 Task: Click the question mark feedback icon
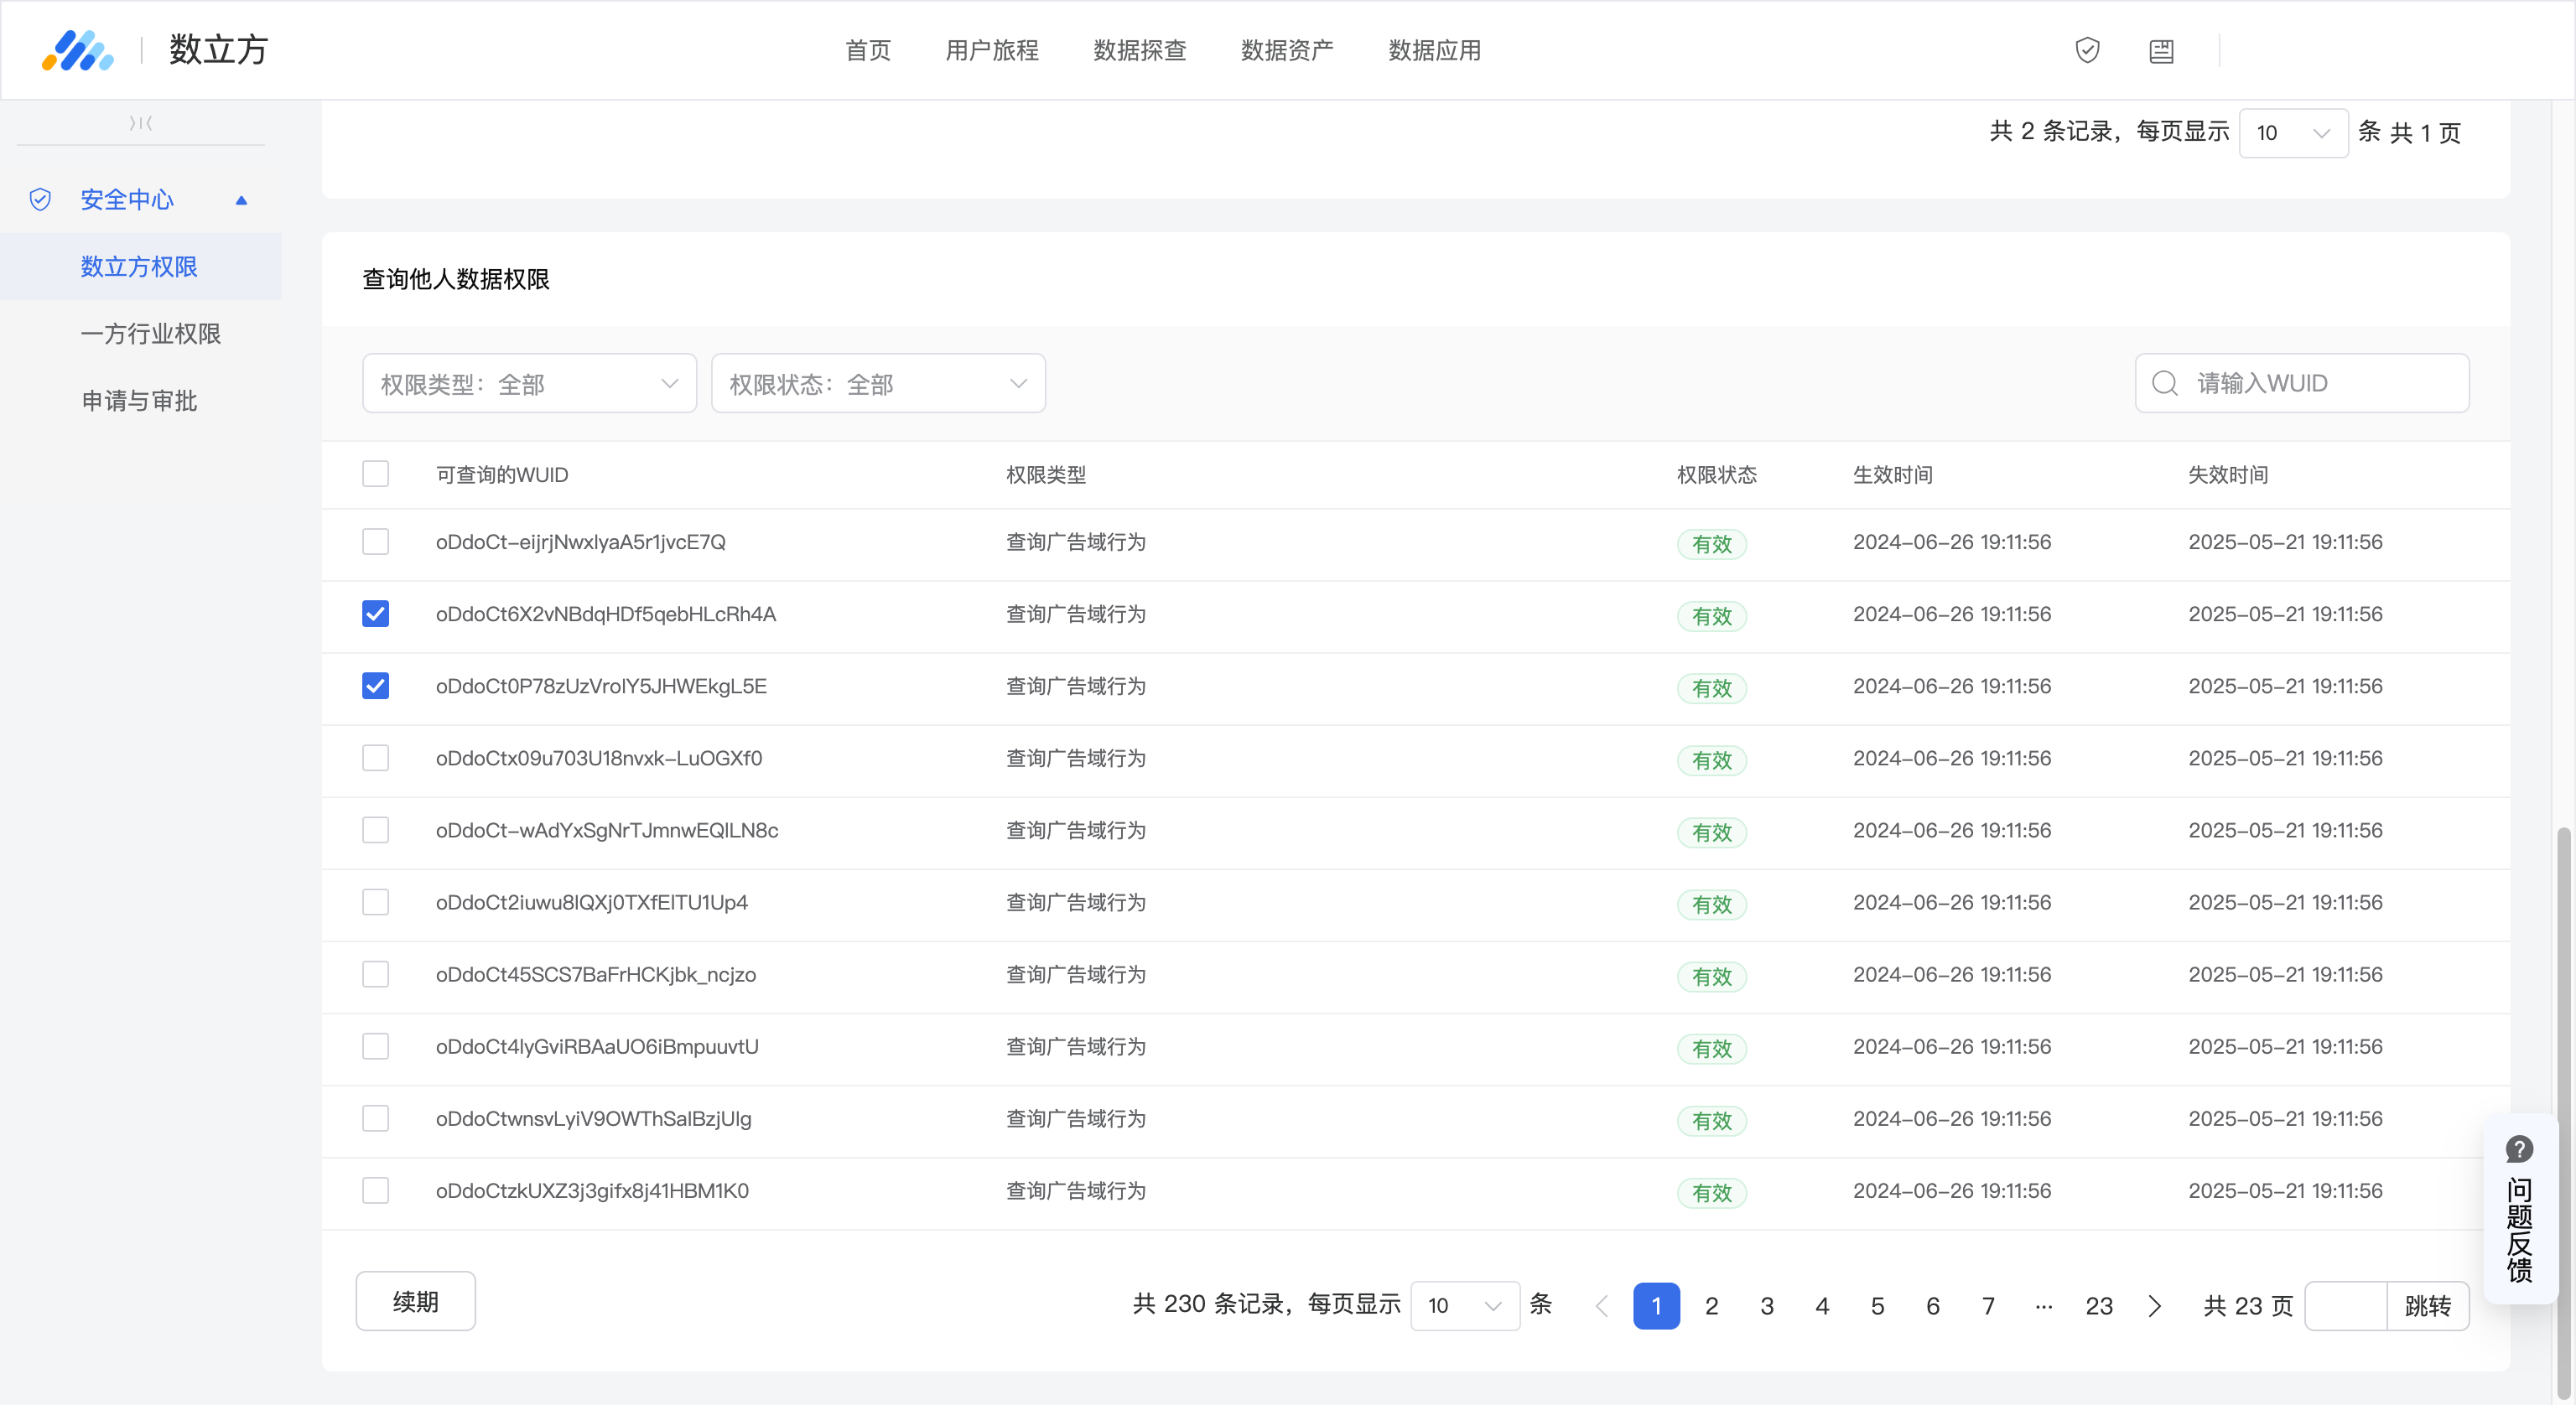pos(2519,1149)
